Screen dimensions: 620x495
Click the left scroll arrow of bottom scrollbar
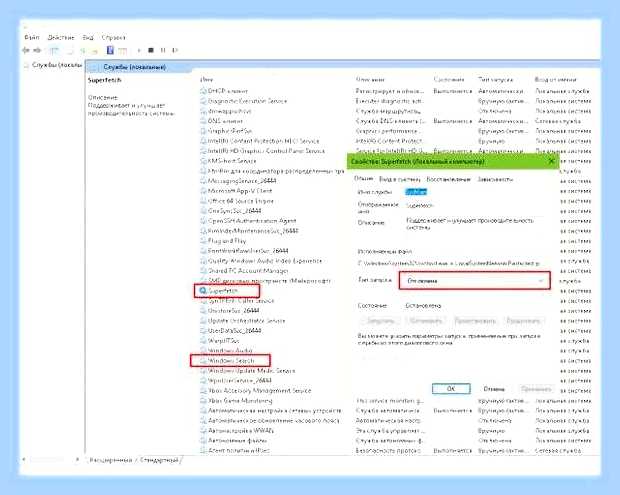pyautogui.click(x=24, y=459)
